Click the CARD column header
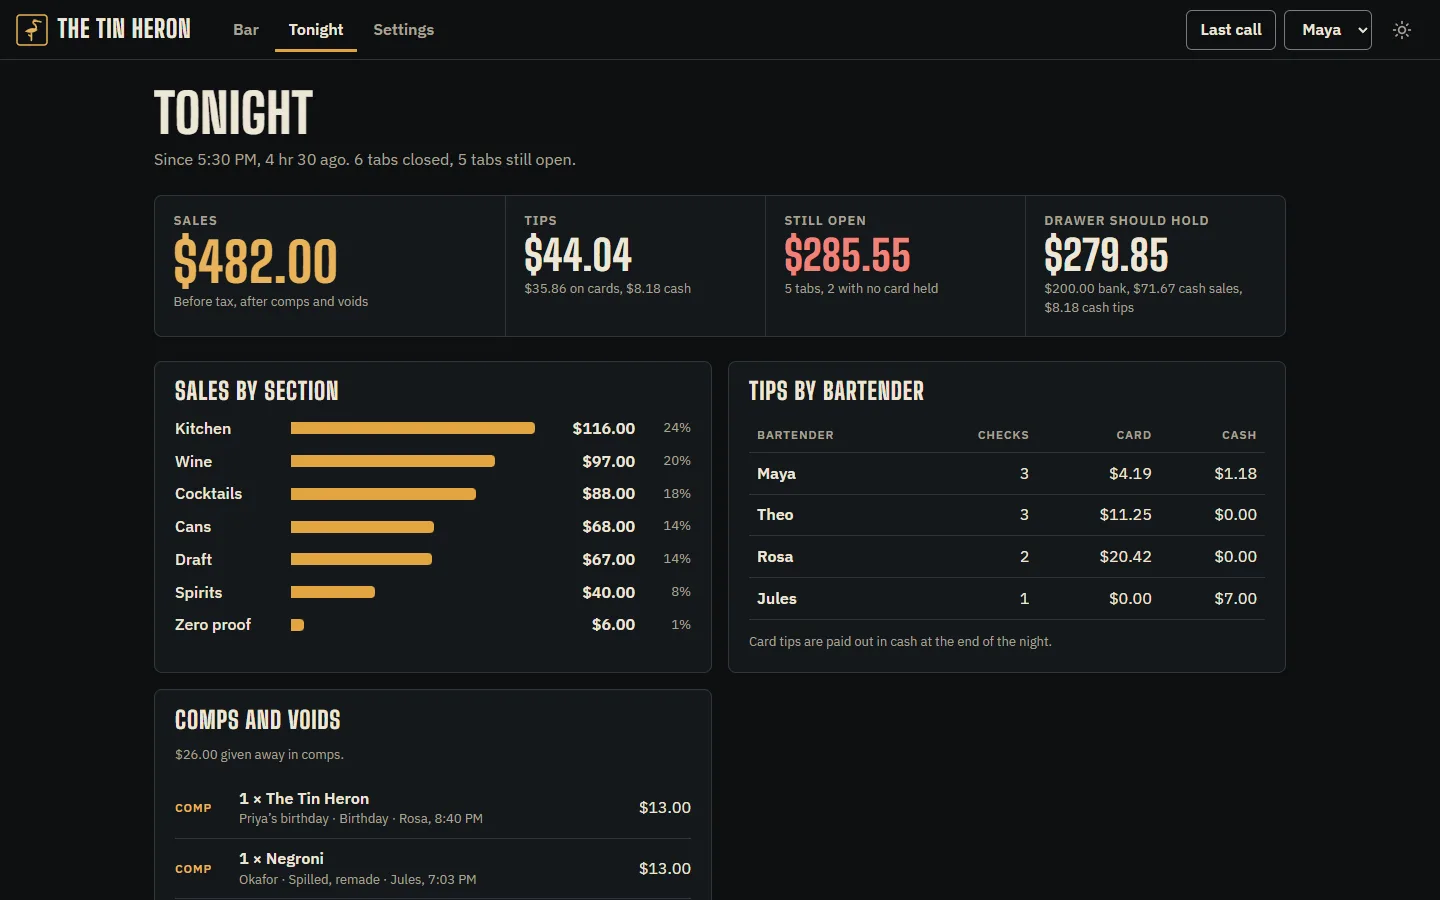The image size is (1440, 900). [x=1134, y=435]
